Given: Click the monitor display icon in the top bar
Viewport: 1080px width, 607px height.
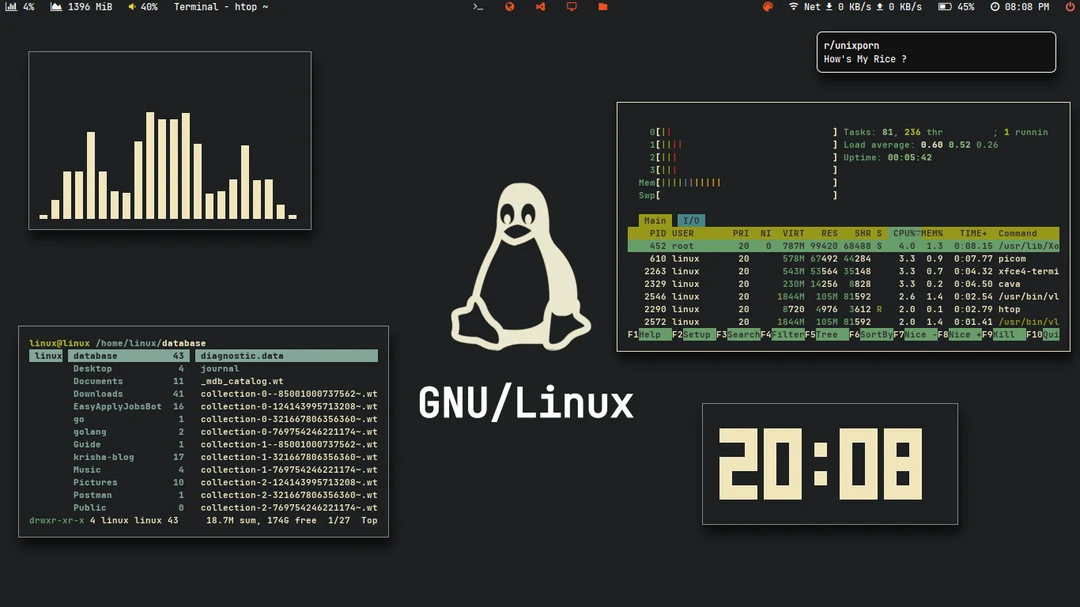Looking at the screenshot, I should coord(572,6).
